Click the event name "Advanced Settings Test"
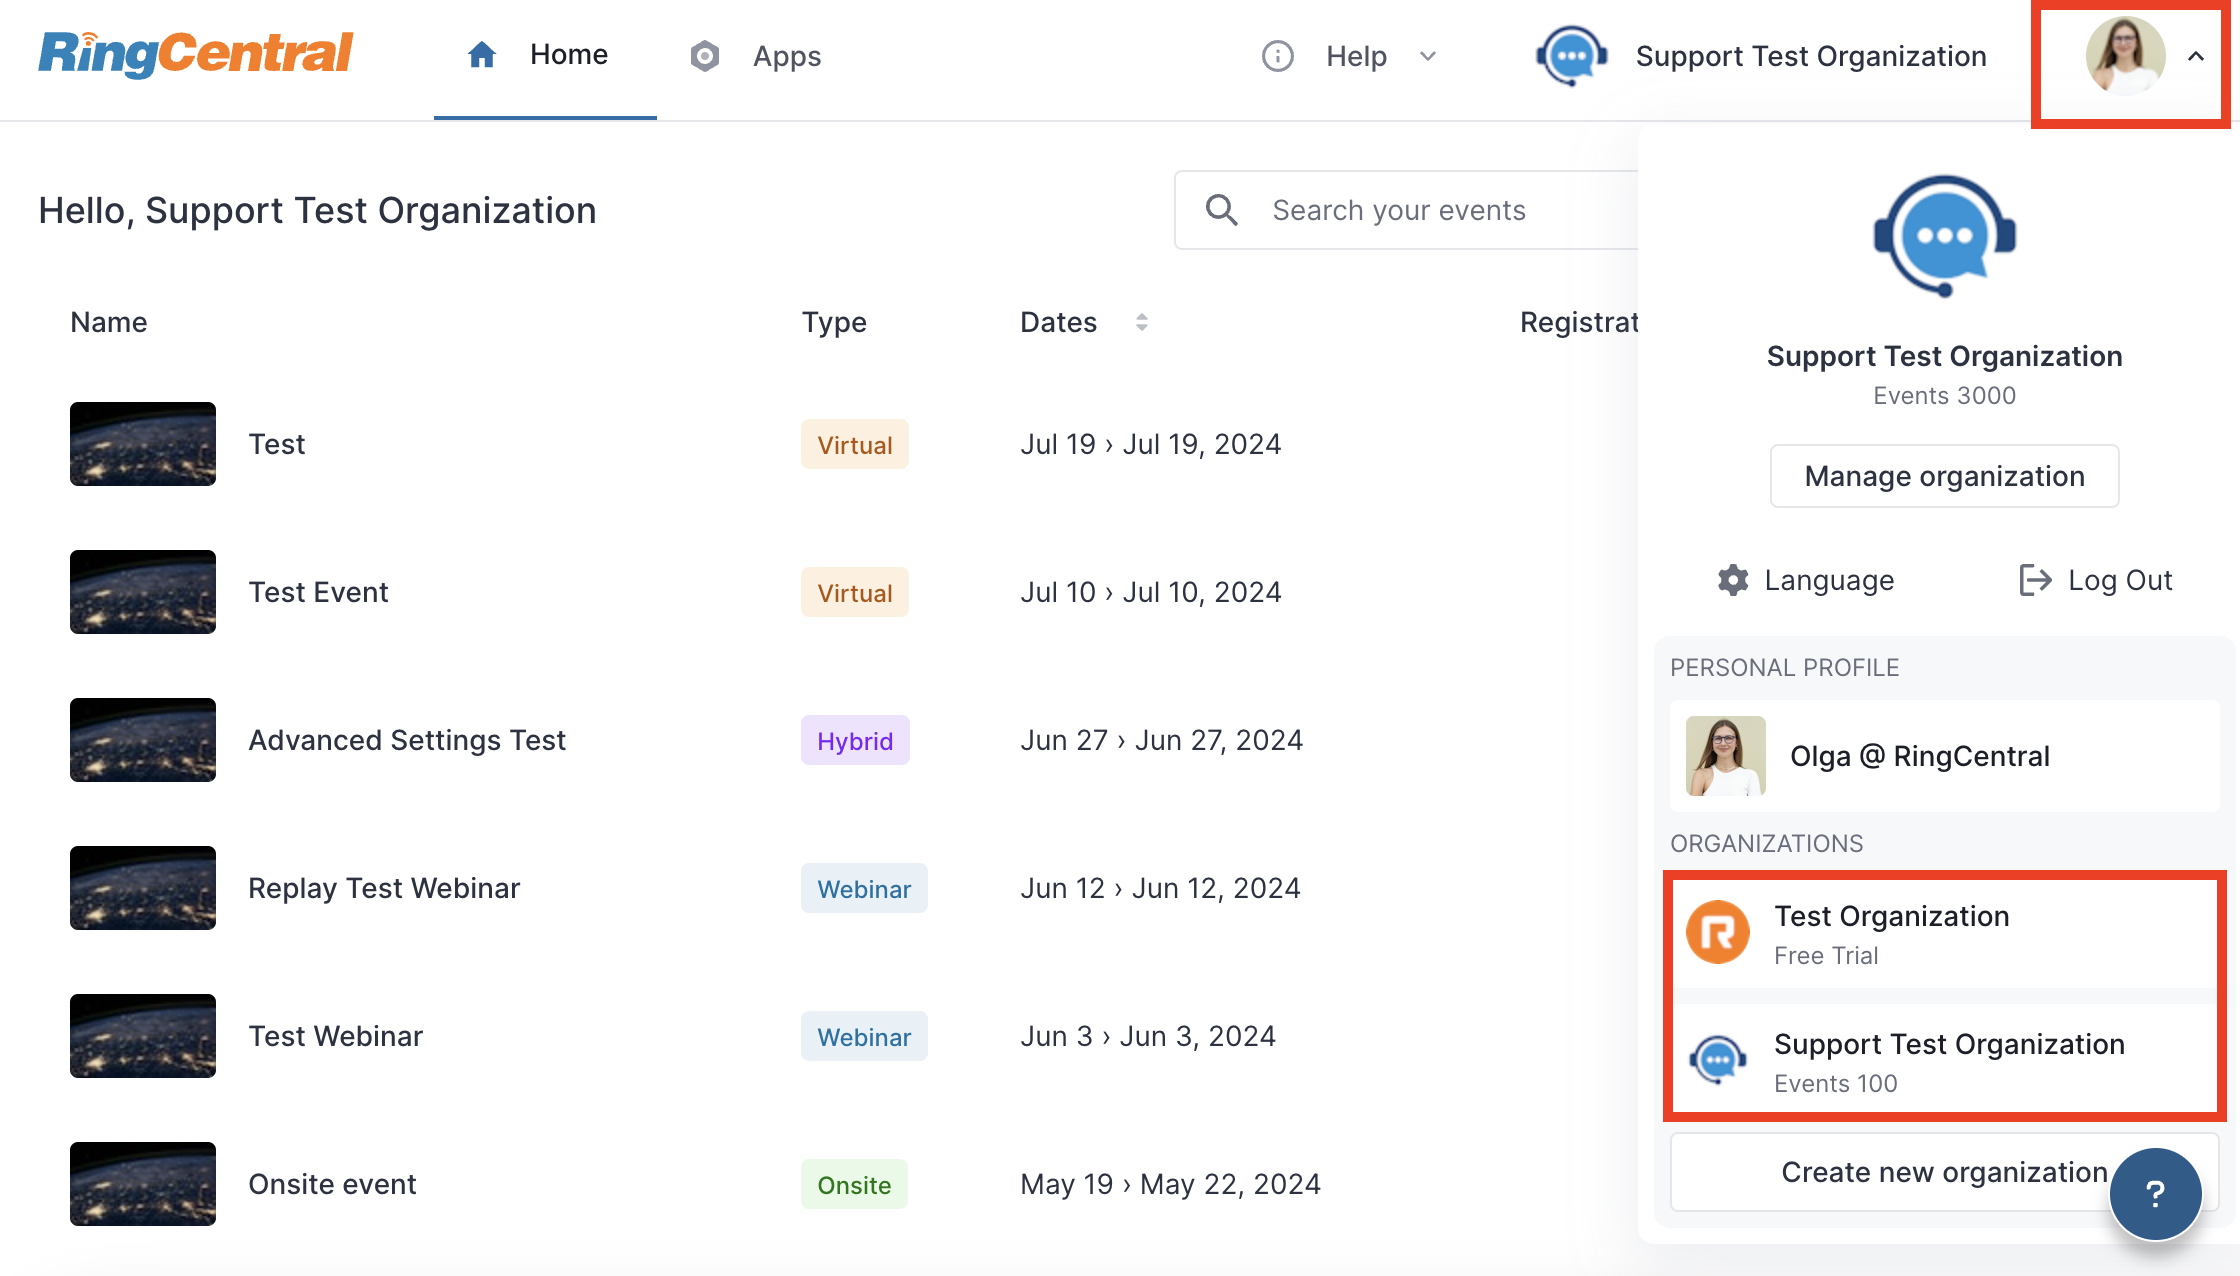2240x1276 pixels. (x=407, y=740)
